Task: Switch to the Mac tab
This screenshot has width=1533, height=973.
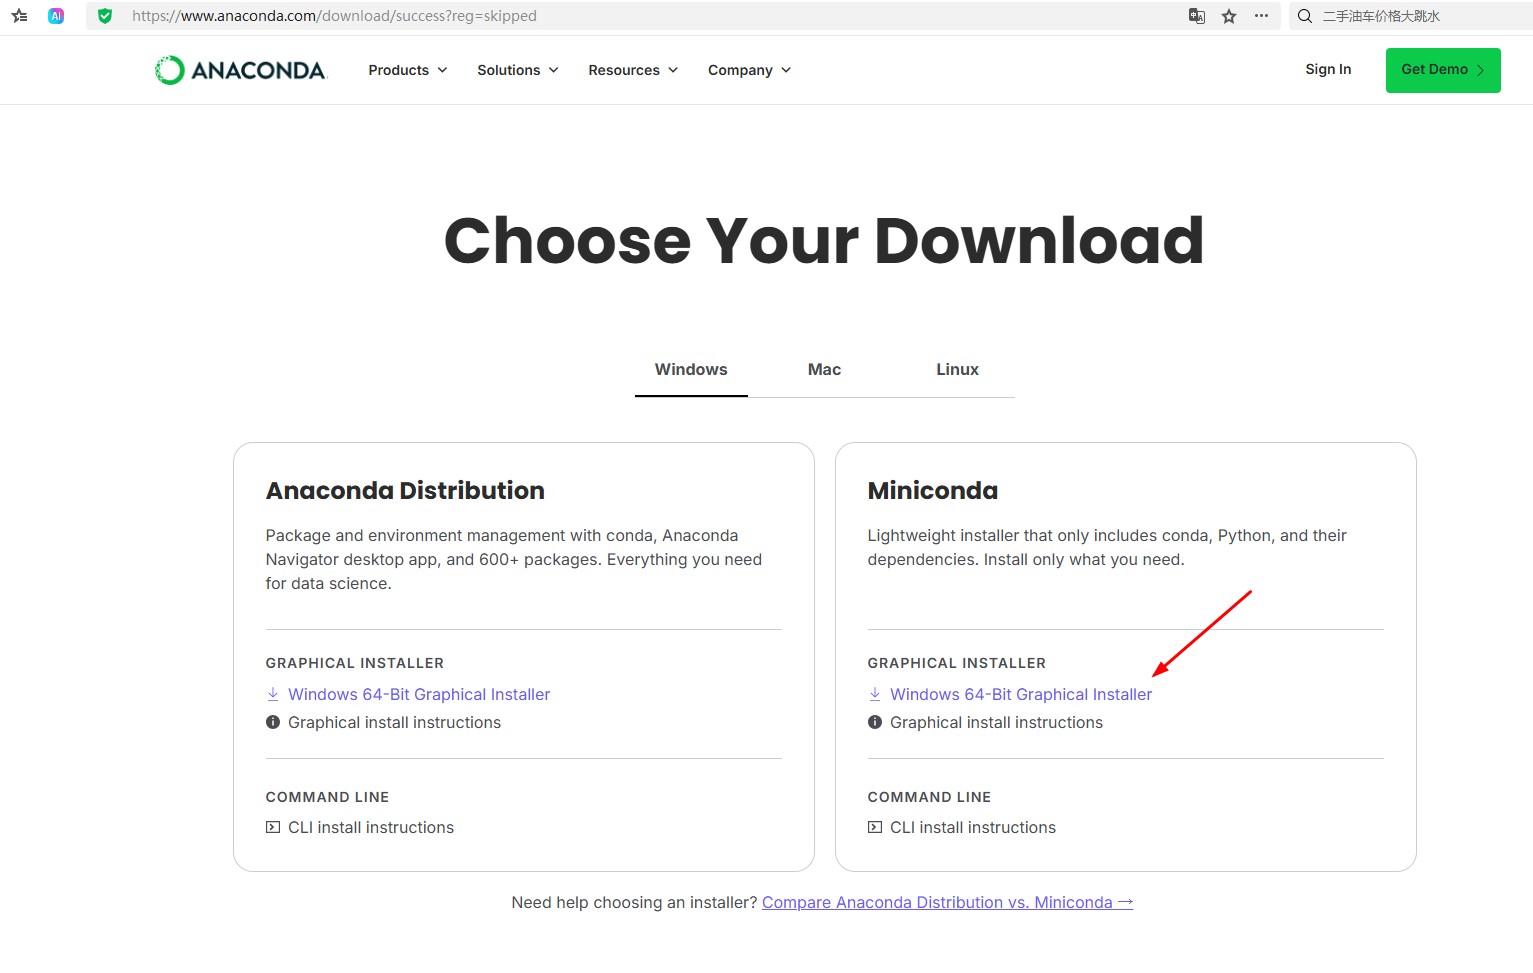Action: click(x=824, y=369)
